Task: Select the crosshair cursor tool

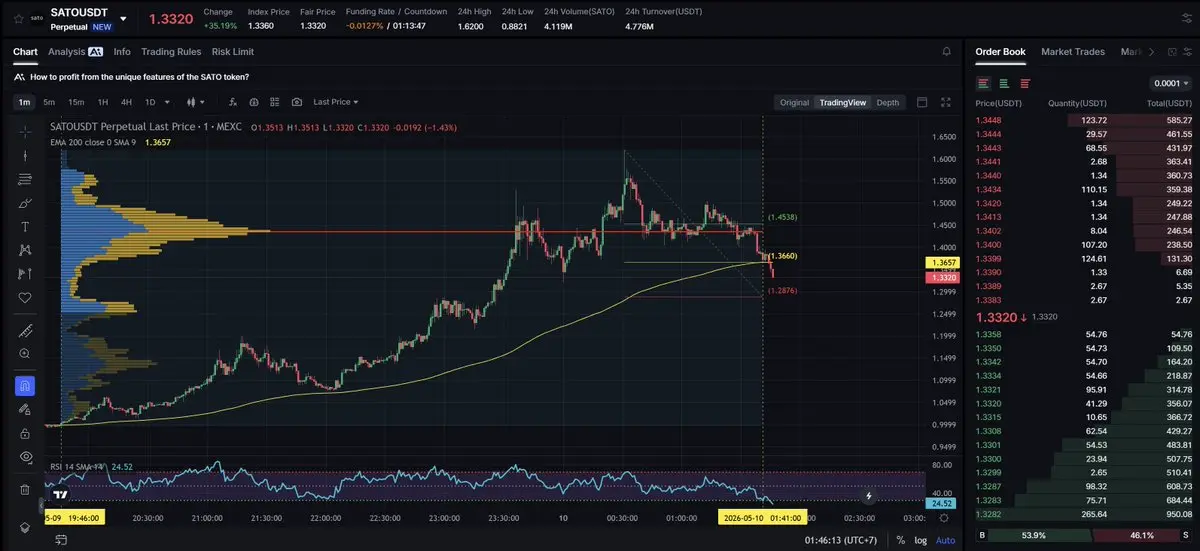Action: point(25,131)
